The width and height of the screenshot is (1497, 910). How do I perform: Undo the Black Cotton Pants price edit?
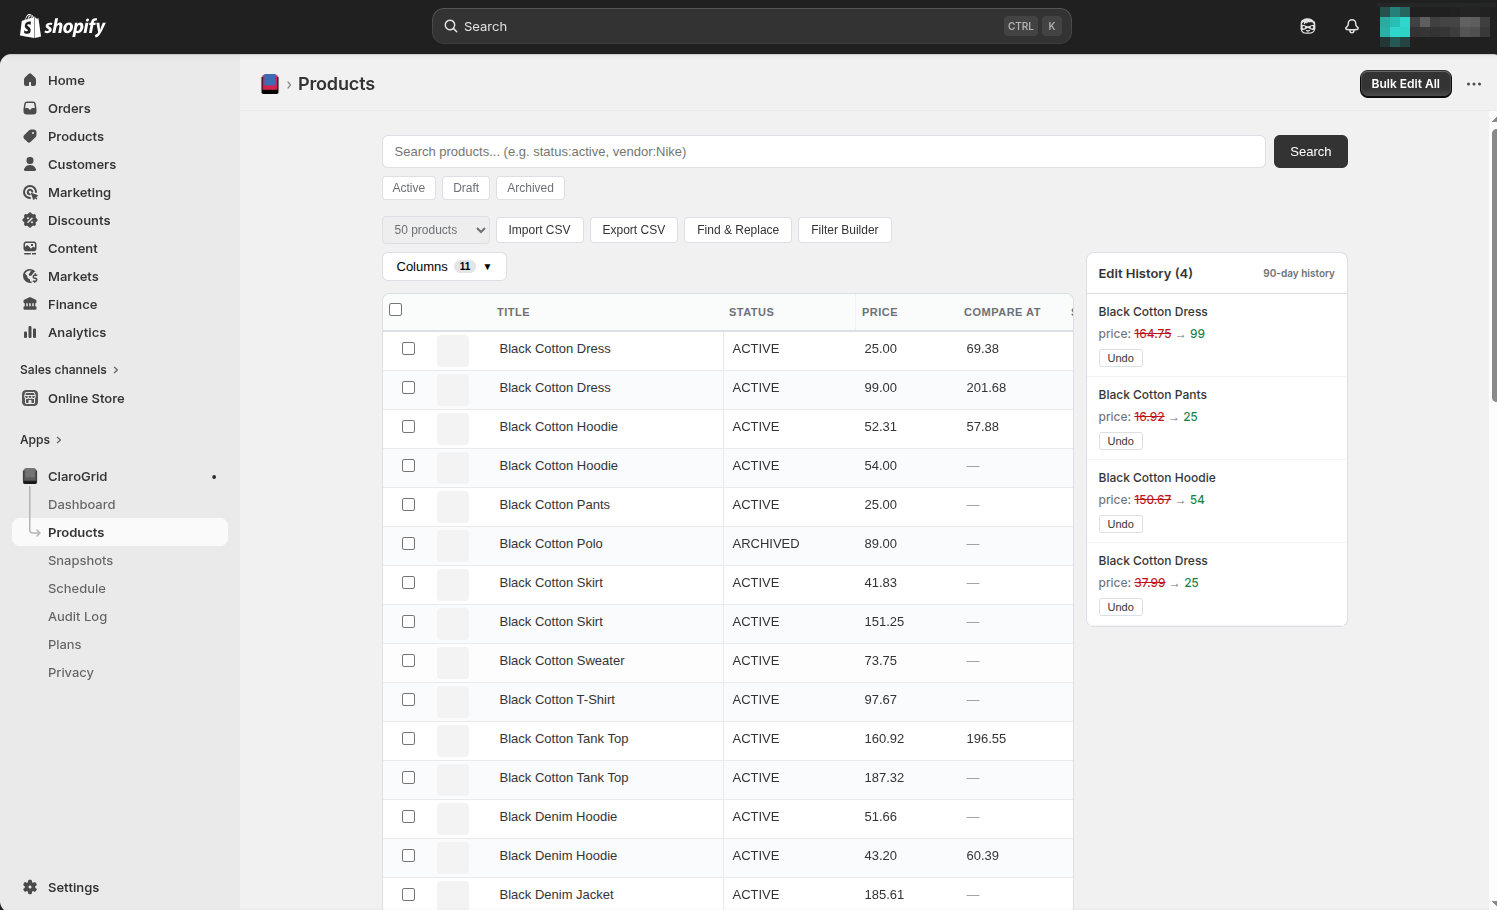click(x=1120, y=441)
